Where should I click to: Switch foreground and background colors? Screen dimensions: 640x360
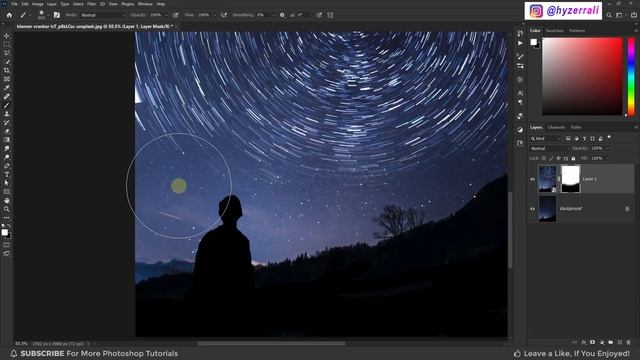click(x=9, y=226)
